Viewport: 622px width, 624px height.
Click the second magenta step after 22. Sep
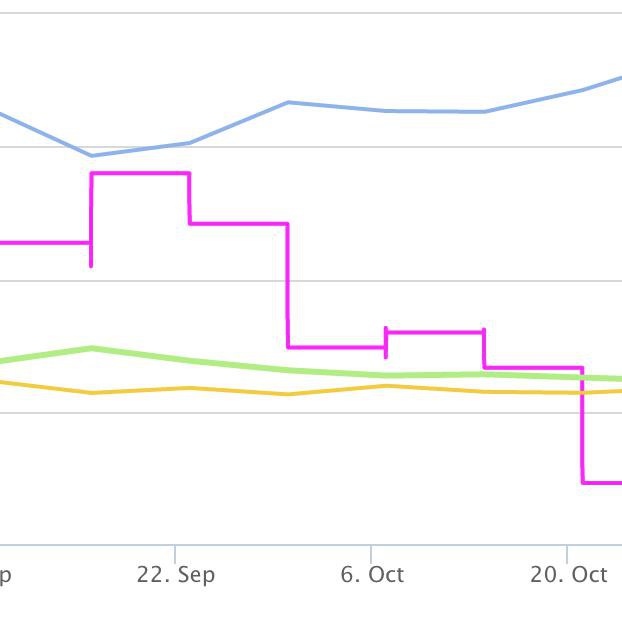[238, 223]
